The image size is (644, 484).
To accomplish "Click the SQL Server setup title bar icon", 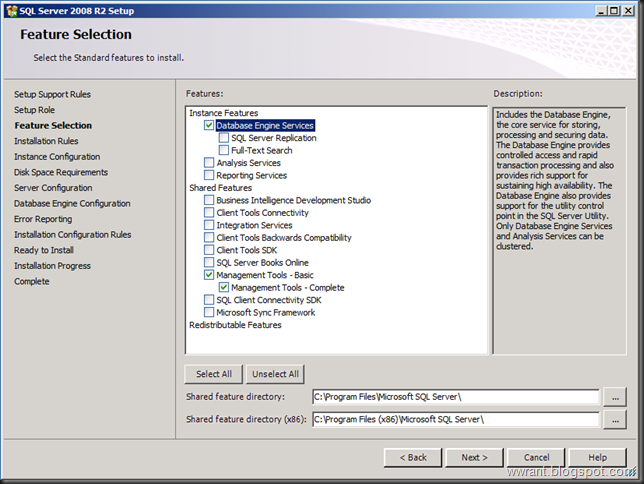I will click(x=12, y=11).
